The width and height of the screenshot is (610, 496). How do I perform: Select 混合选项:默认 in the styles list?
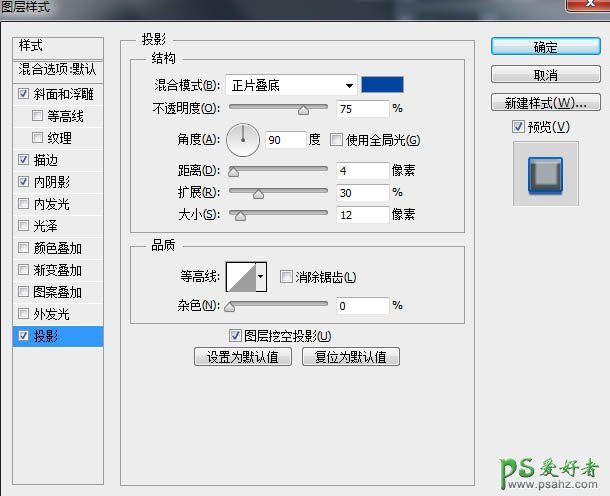click(58, 70)
